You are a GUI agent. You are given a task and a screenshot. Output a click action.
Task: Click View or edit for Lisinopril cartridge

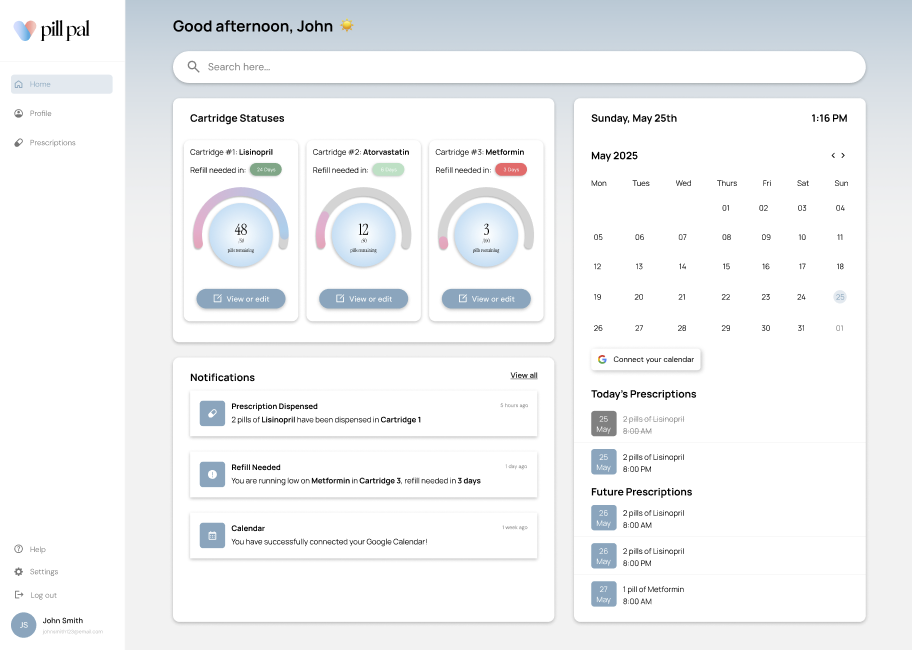241,299
